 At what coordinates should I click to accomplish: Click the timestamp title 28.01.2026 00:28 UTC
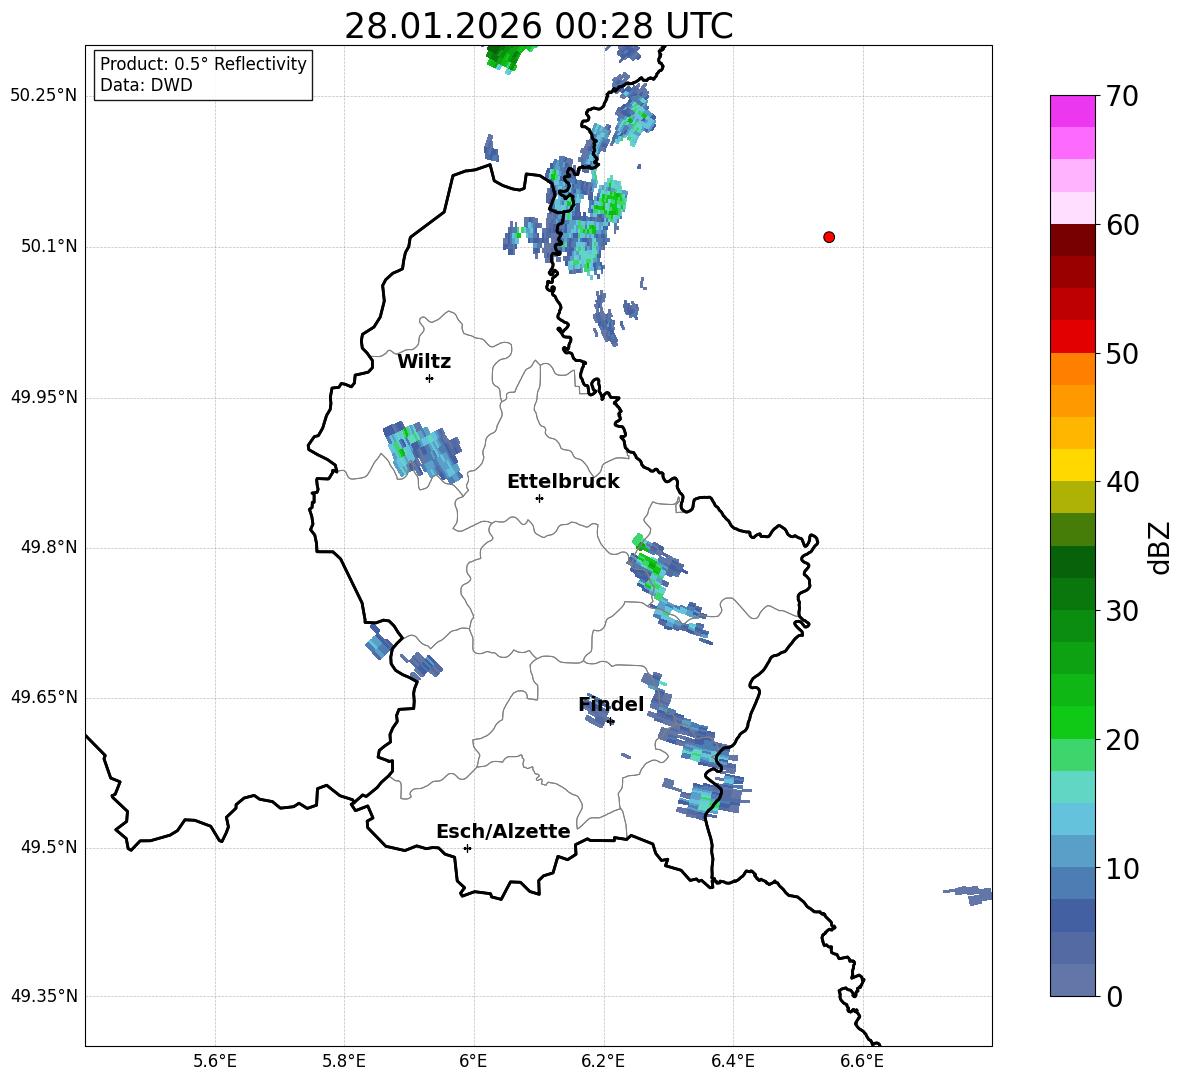(x=538, y=26)
